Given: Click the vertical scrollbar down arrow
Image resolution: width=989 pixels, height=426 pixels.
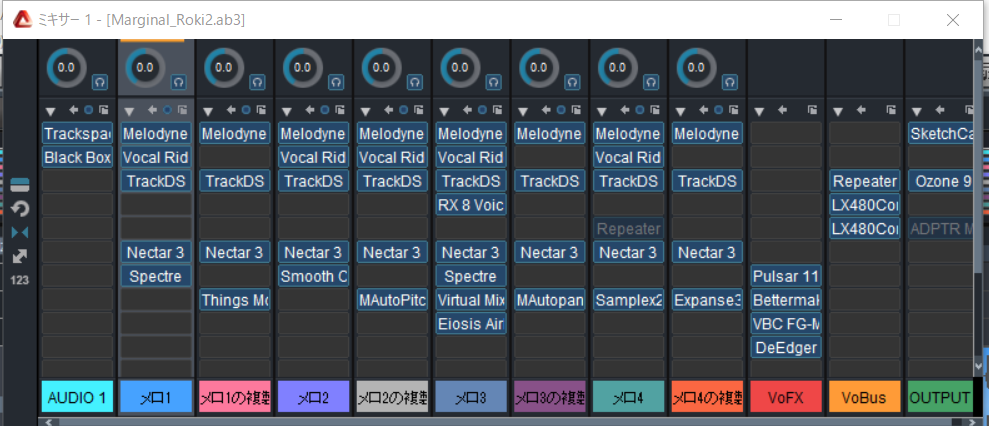Looking at the screenshot, I should 979,366.
